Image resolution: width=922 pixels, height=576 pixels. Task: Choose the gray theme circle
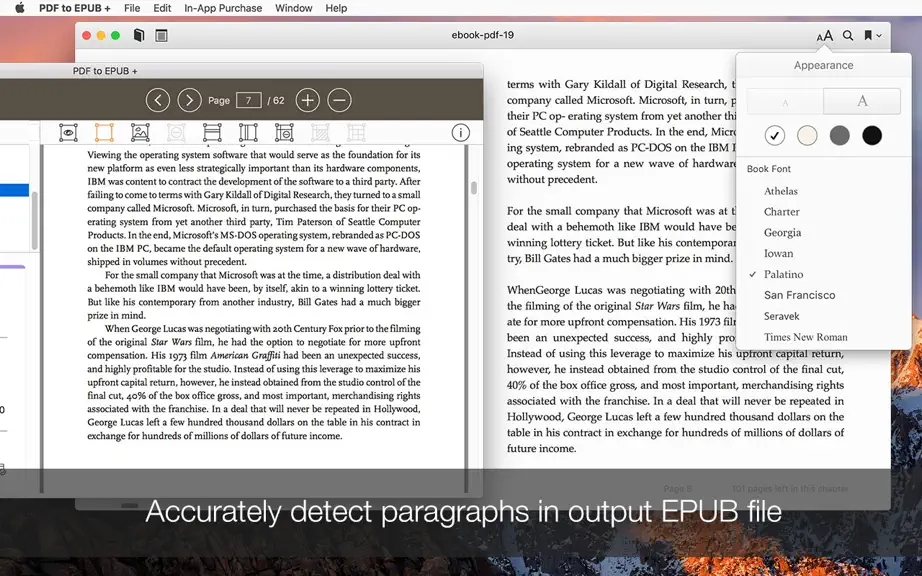pyautogui.click(x=840, y=136)
